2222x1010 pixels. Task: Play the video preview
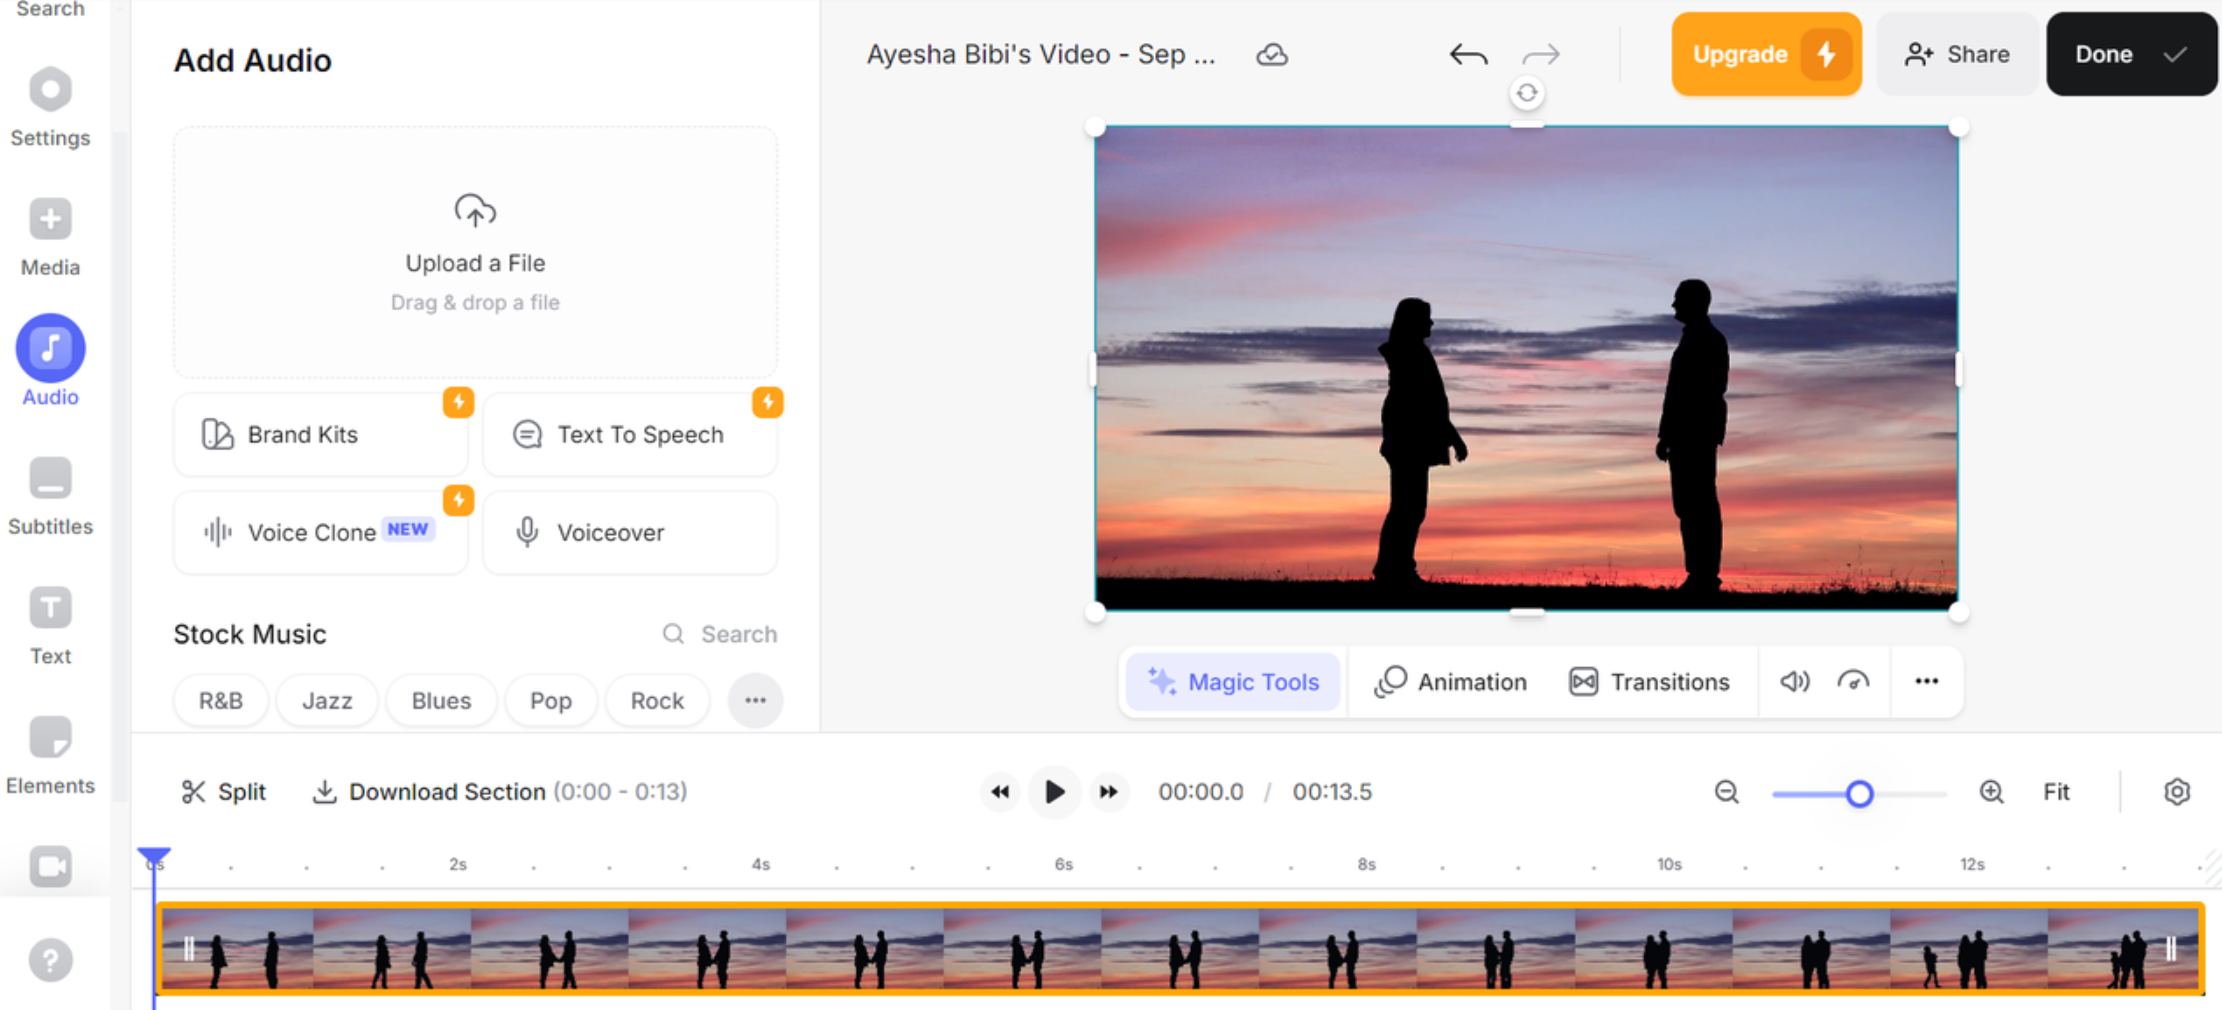(1054, 791)
